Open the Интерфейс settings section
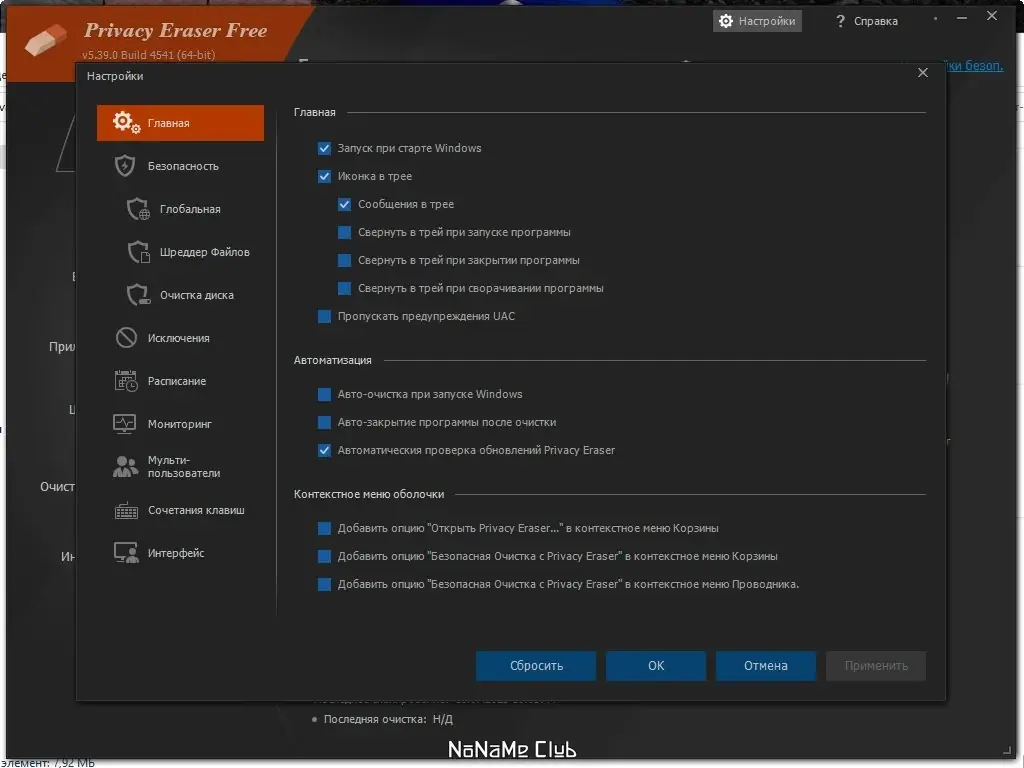1024x768 pixels. tap(180, 552)
